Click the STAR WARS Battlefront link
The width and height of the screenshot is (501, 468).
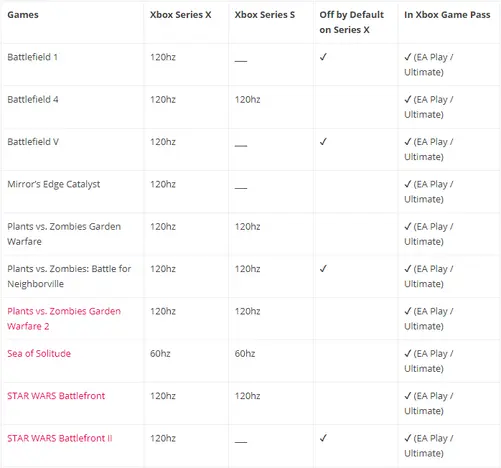click(56, 396)
